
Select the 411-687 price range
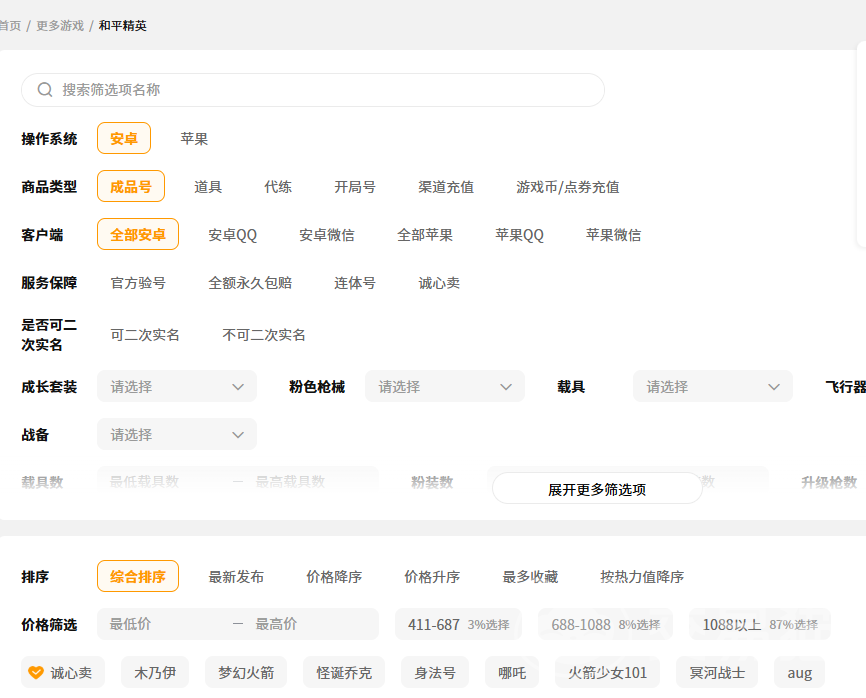click(458, 625)
